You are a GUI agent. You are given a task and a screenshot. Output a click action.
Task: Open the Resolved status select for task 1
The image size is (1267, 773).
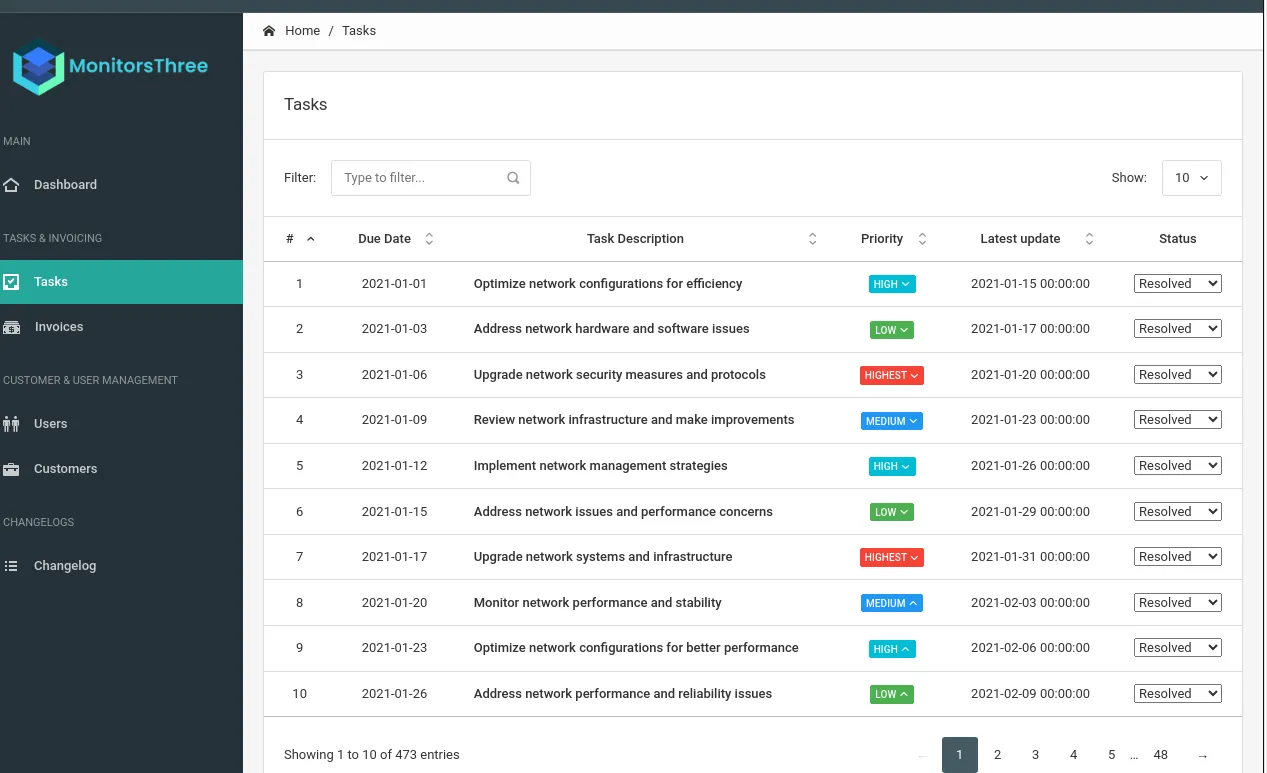tap(1178, 284)
